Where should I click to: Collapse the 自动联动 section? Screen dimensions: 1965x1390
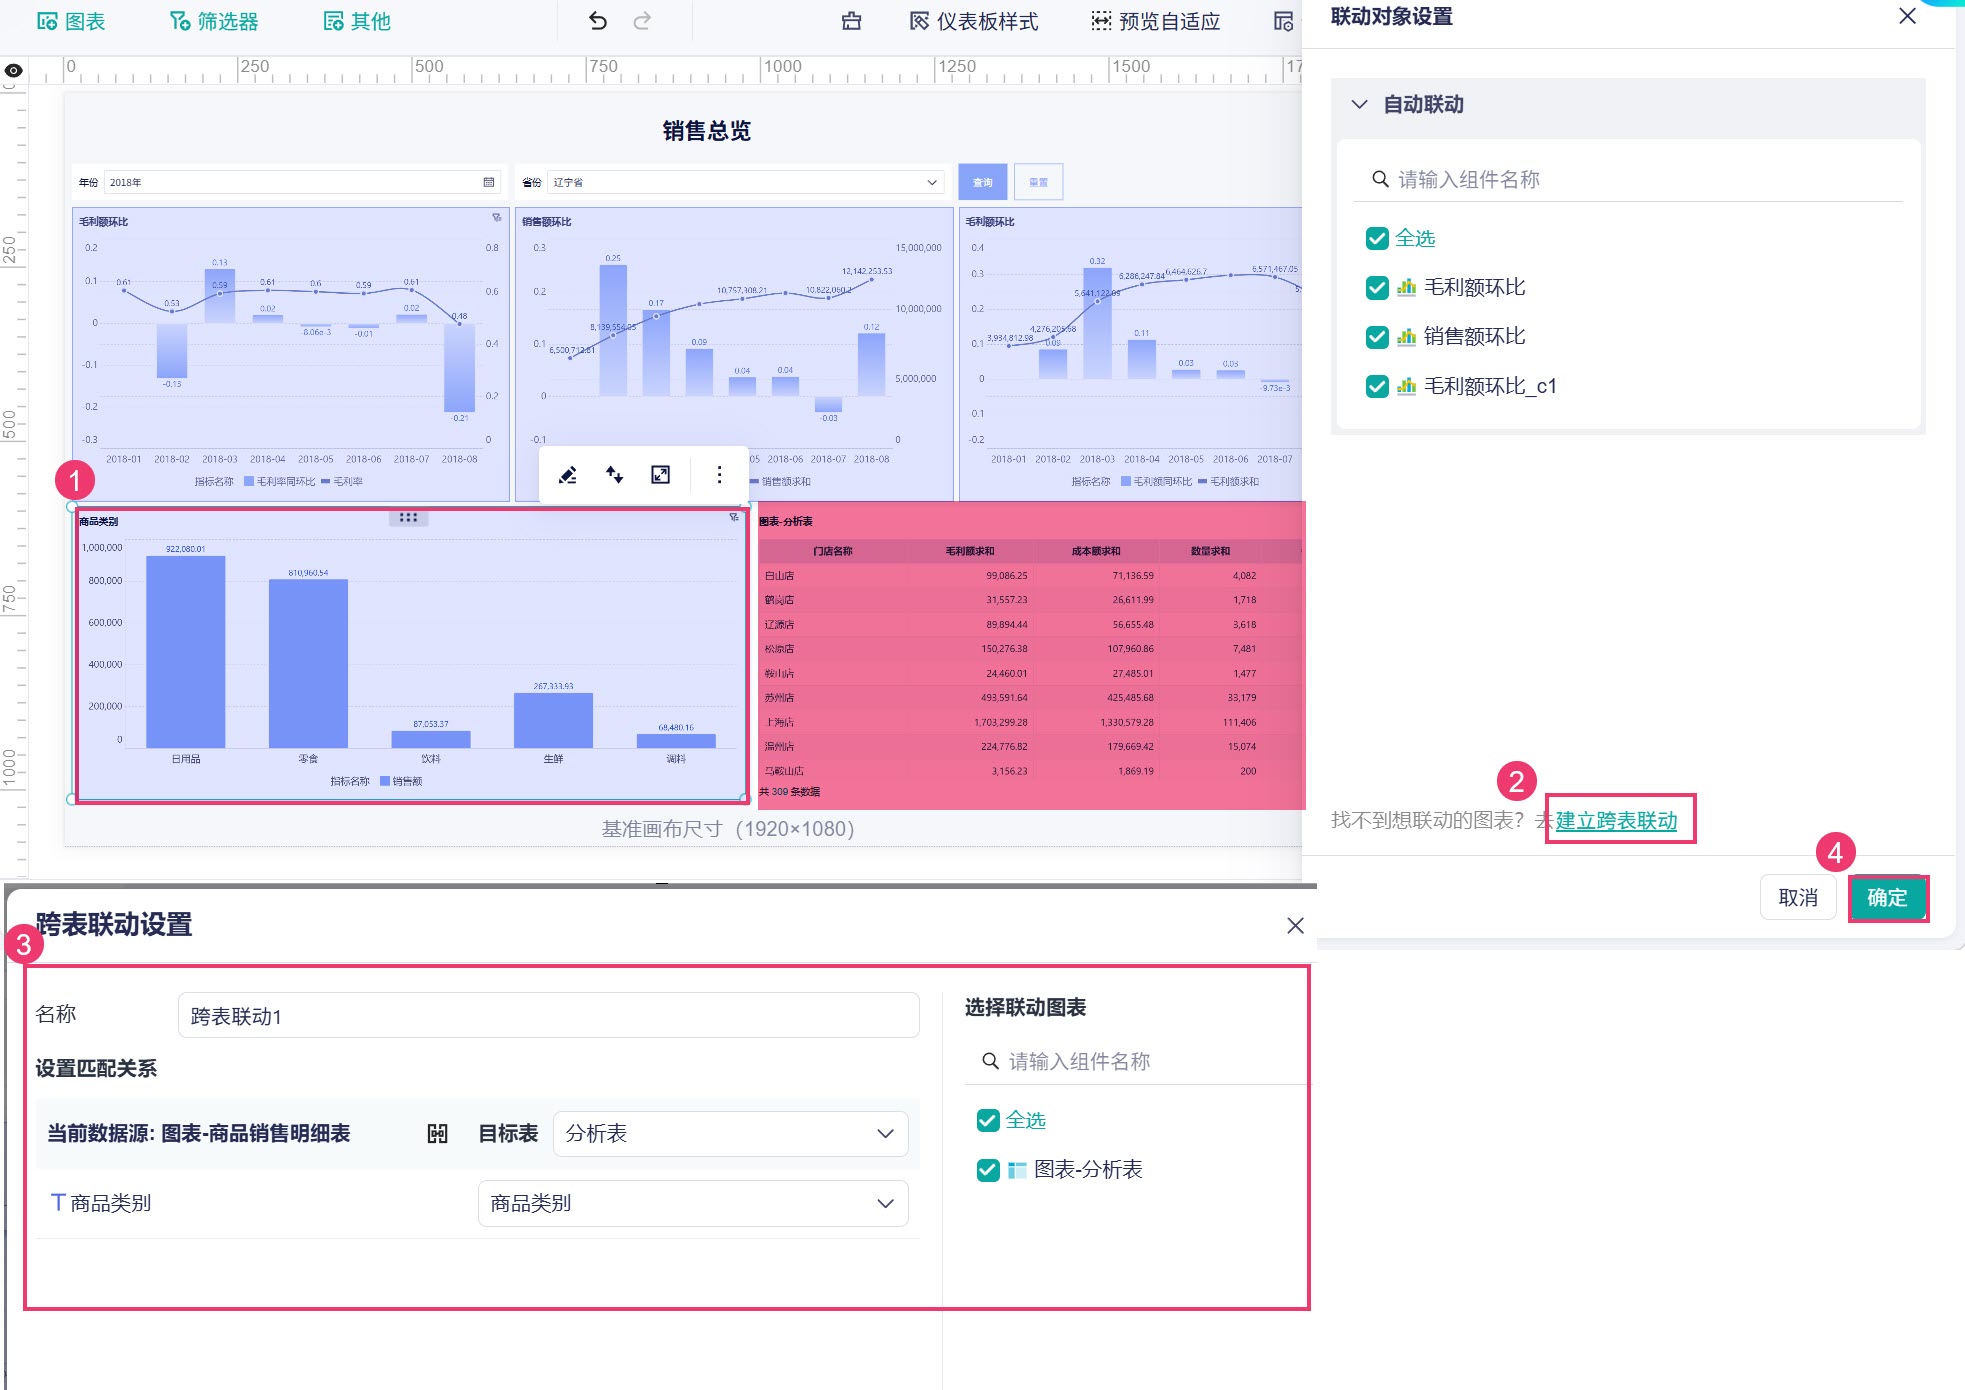[x=1359, y=104]
